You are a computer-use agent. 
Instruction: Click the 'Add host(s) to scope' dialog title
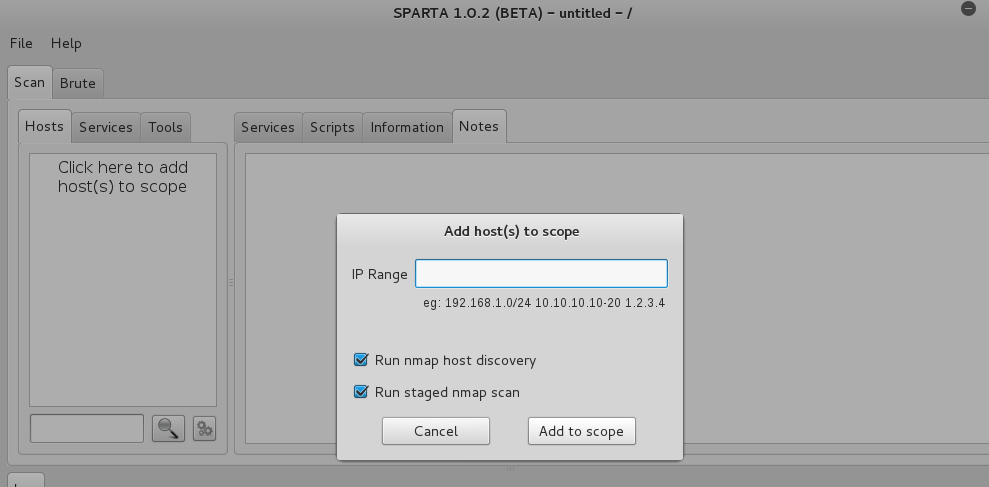[512, 232]
